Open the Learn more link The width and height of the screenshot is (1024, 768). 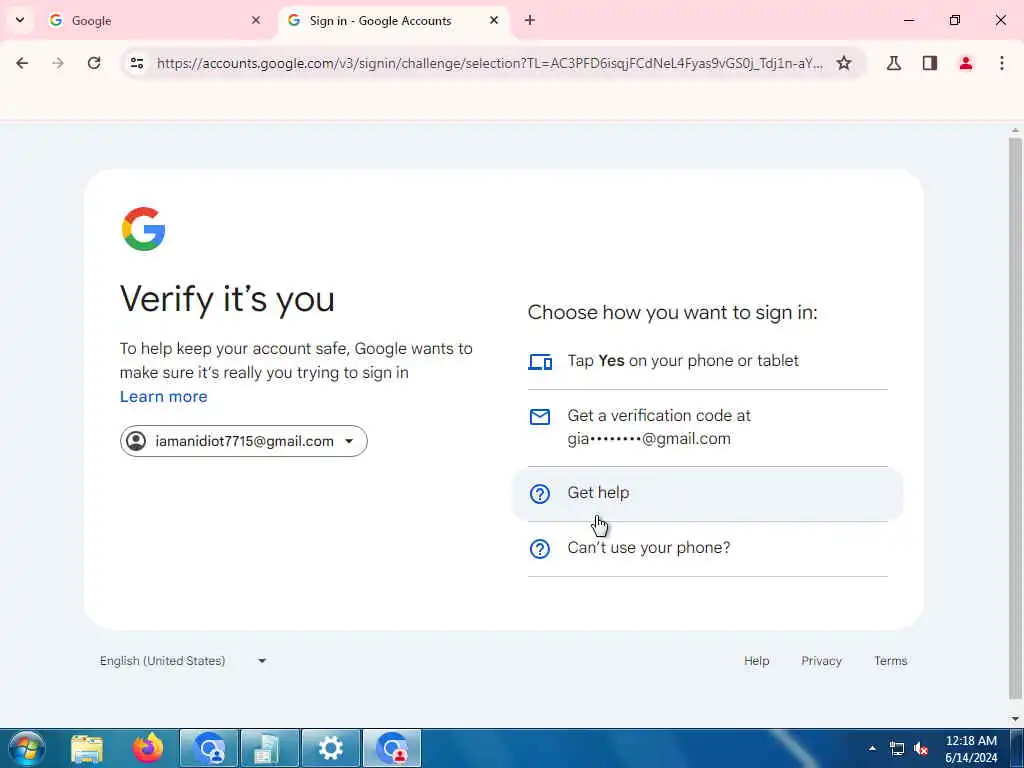163,396
